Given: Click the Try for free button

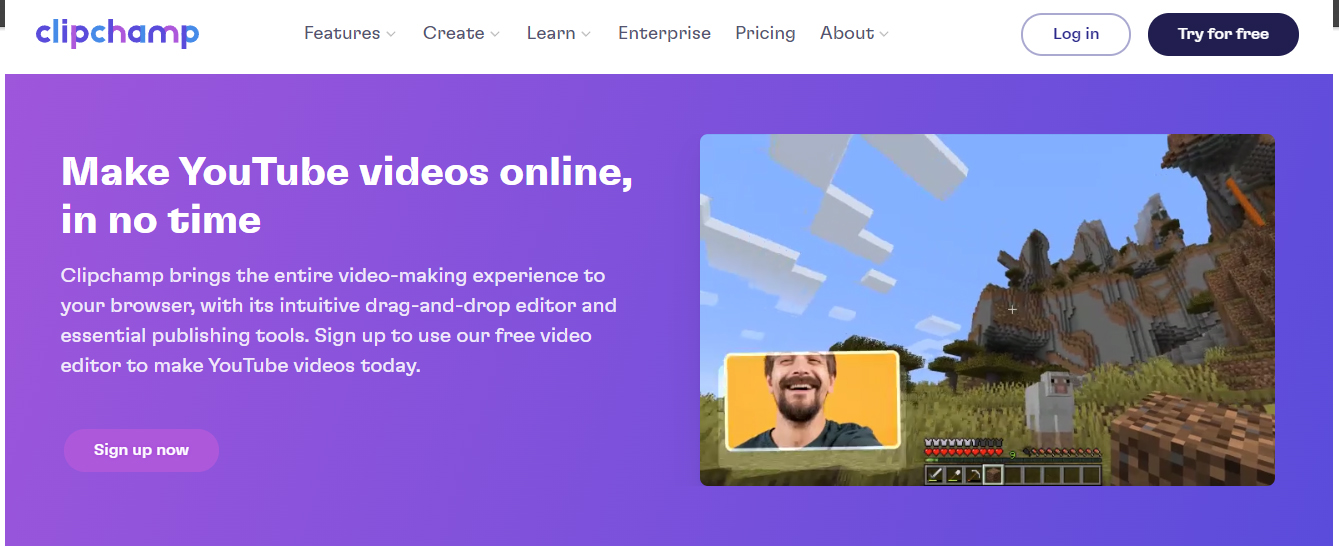Looking at the screenshot, I should point(1223,34).
